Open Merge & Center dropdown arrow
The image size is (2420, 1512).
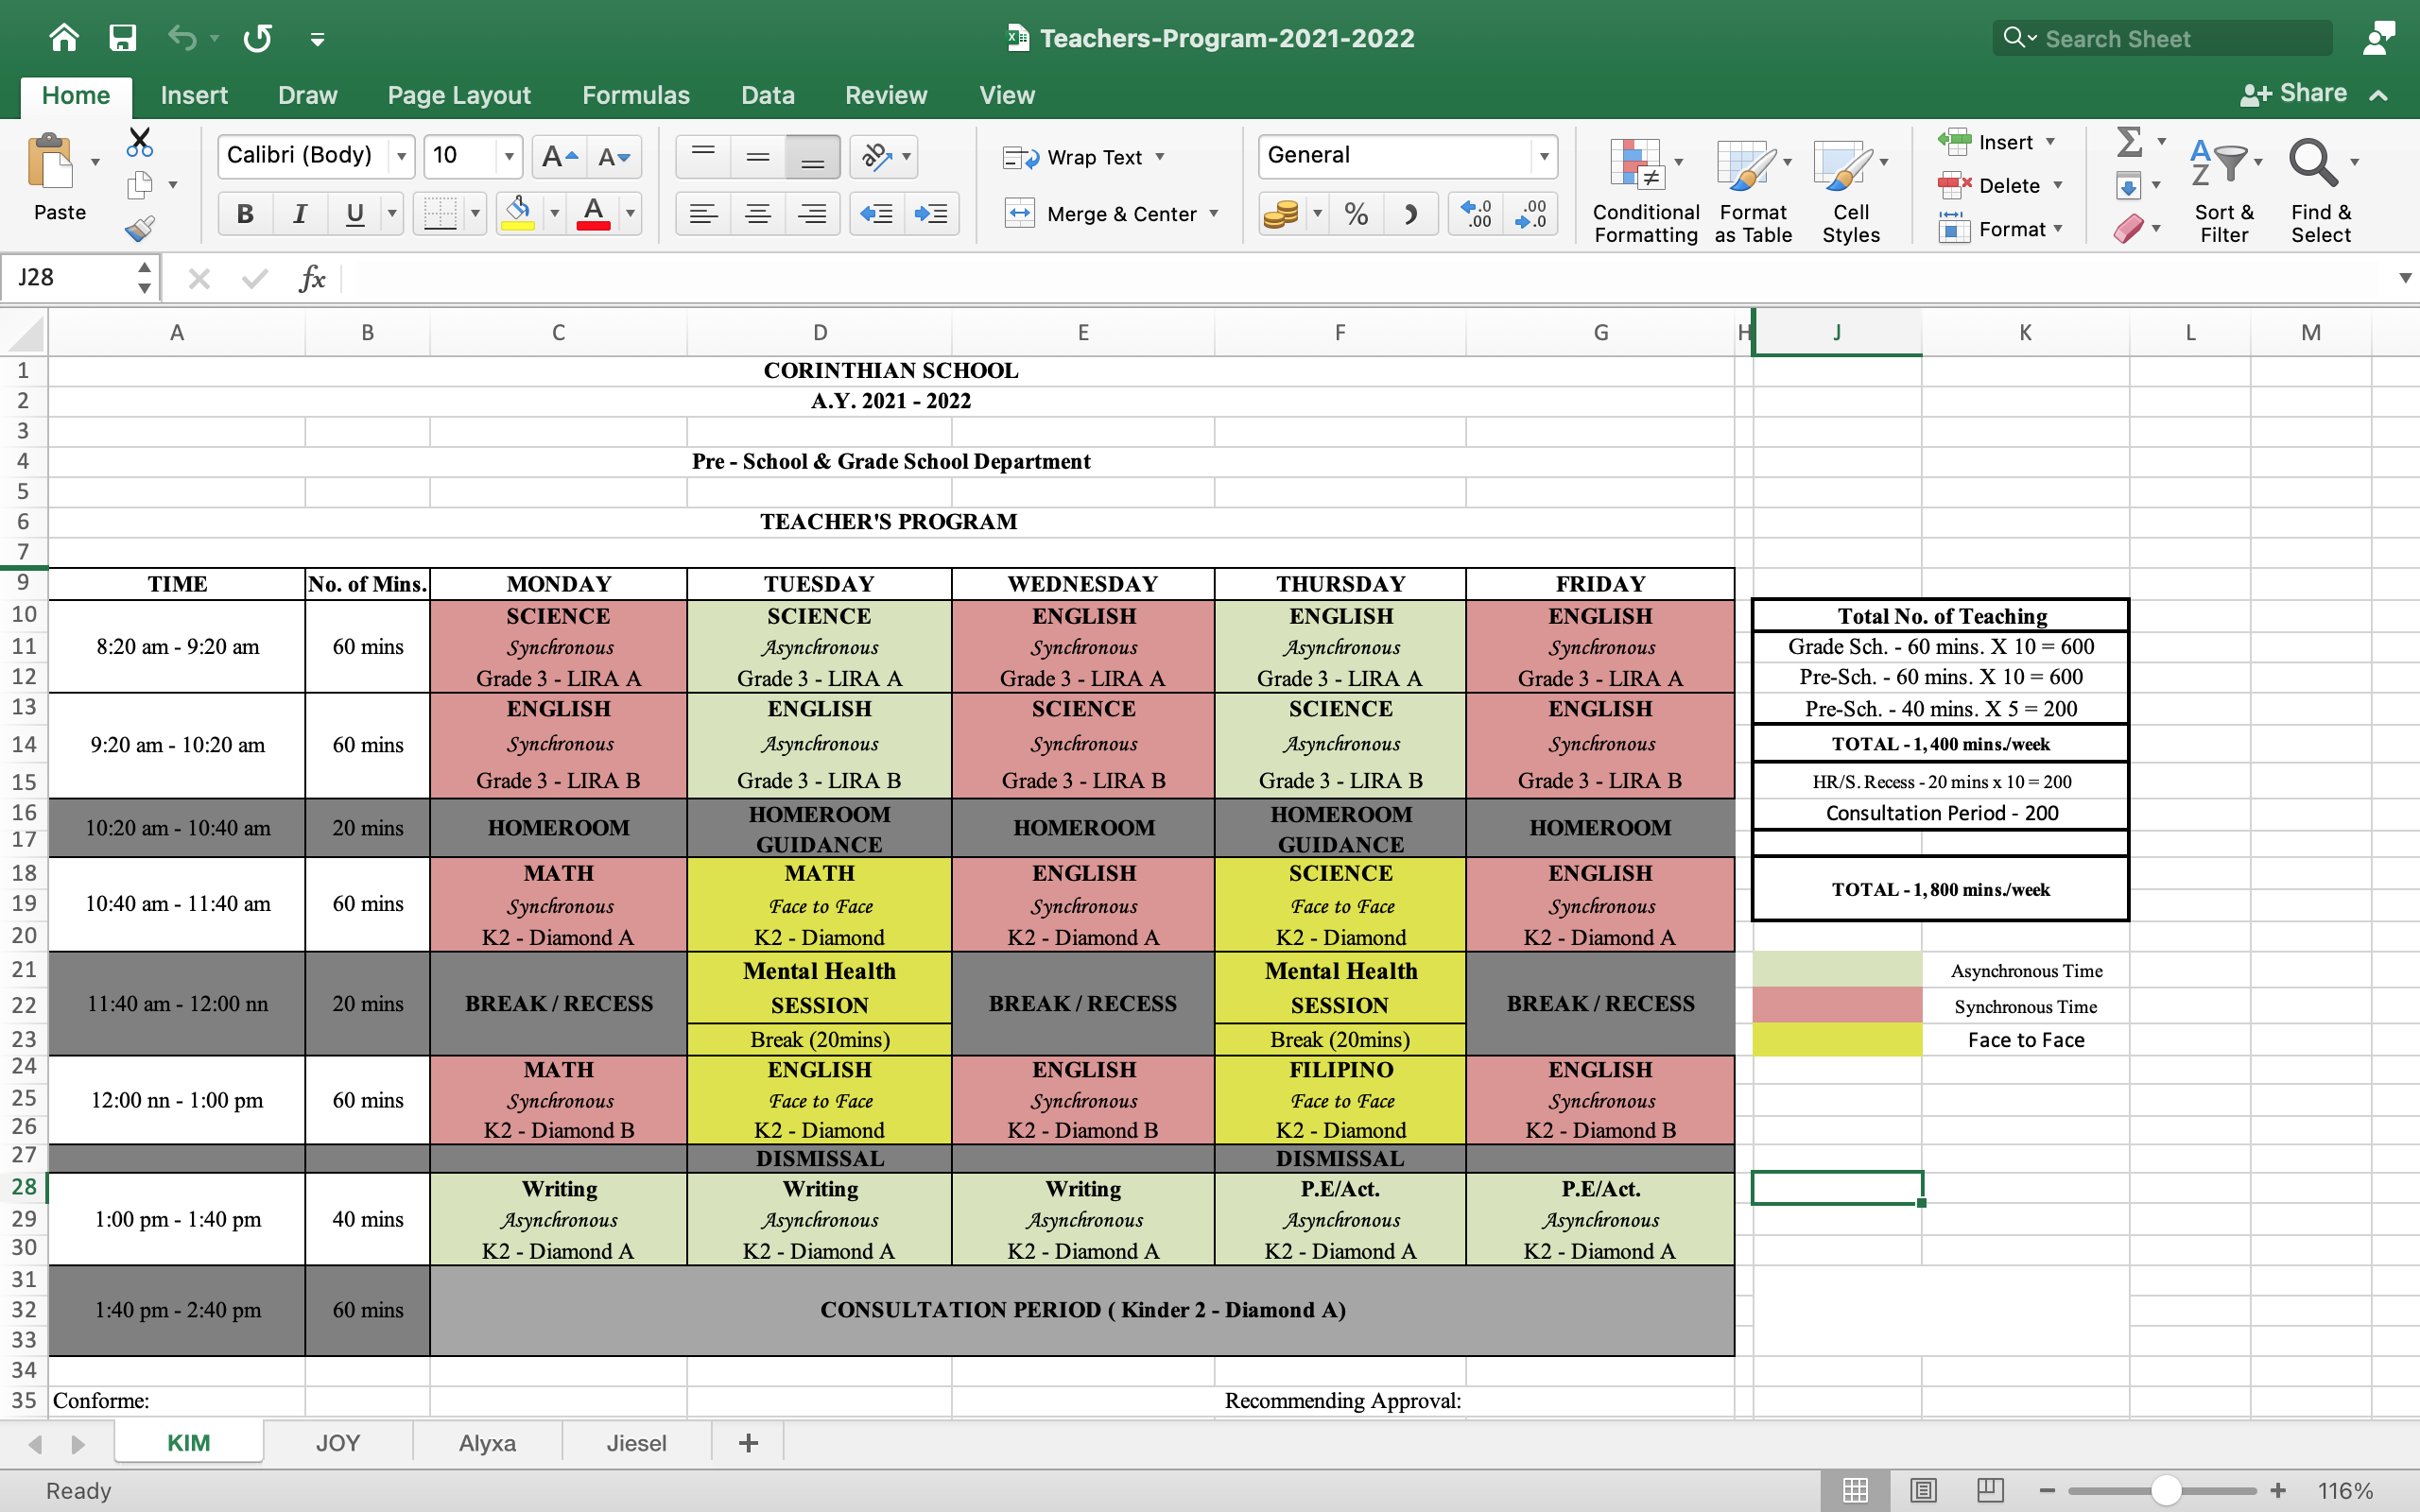point(1214,214)
